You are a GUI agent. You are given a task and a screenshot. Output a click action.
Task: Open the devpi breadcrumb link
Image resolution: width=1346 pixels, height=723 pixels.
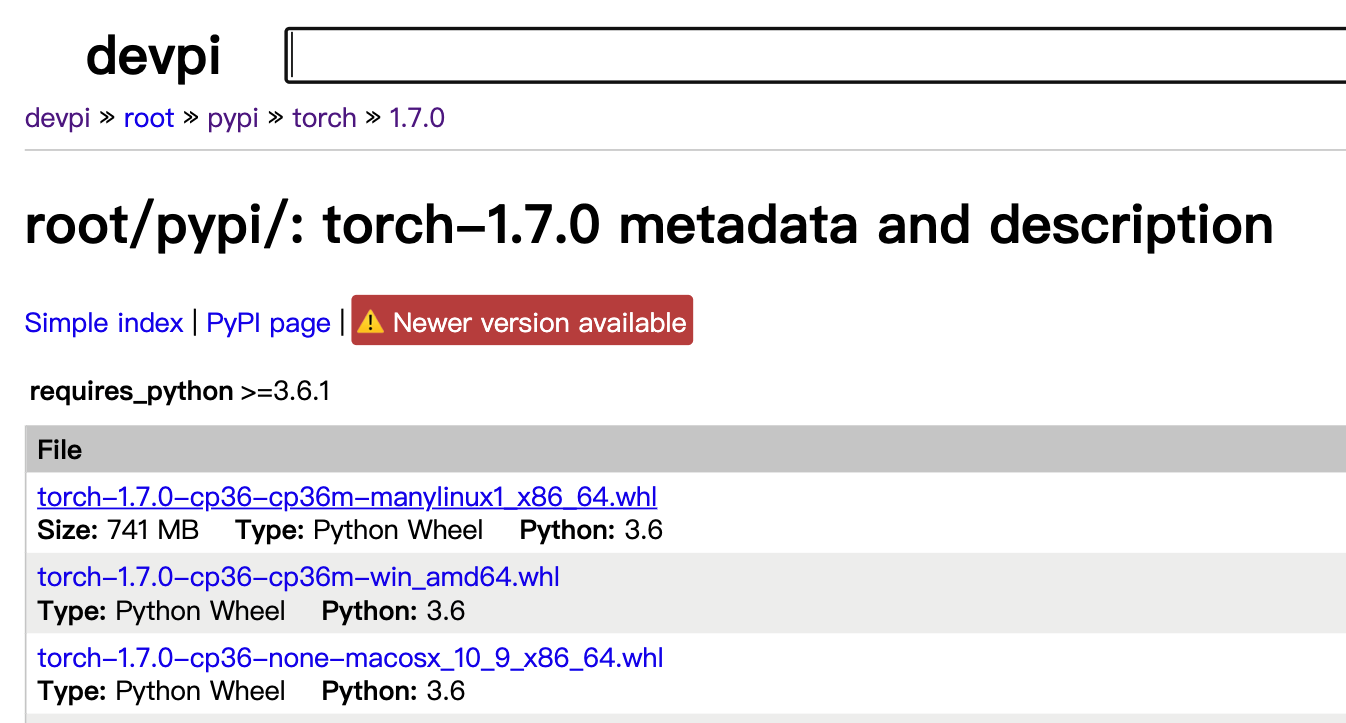pos(57,118)
